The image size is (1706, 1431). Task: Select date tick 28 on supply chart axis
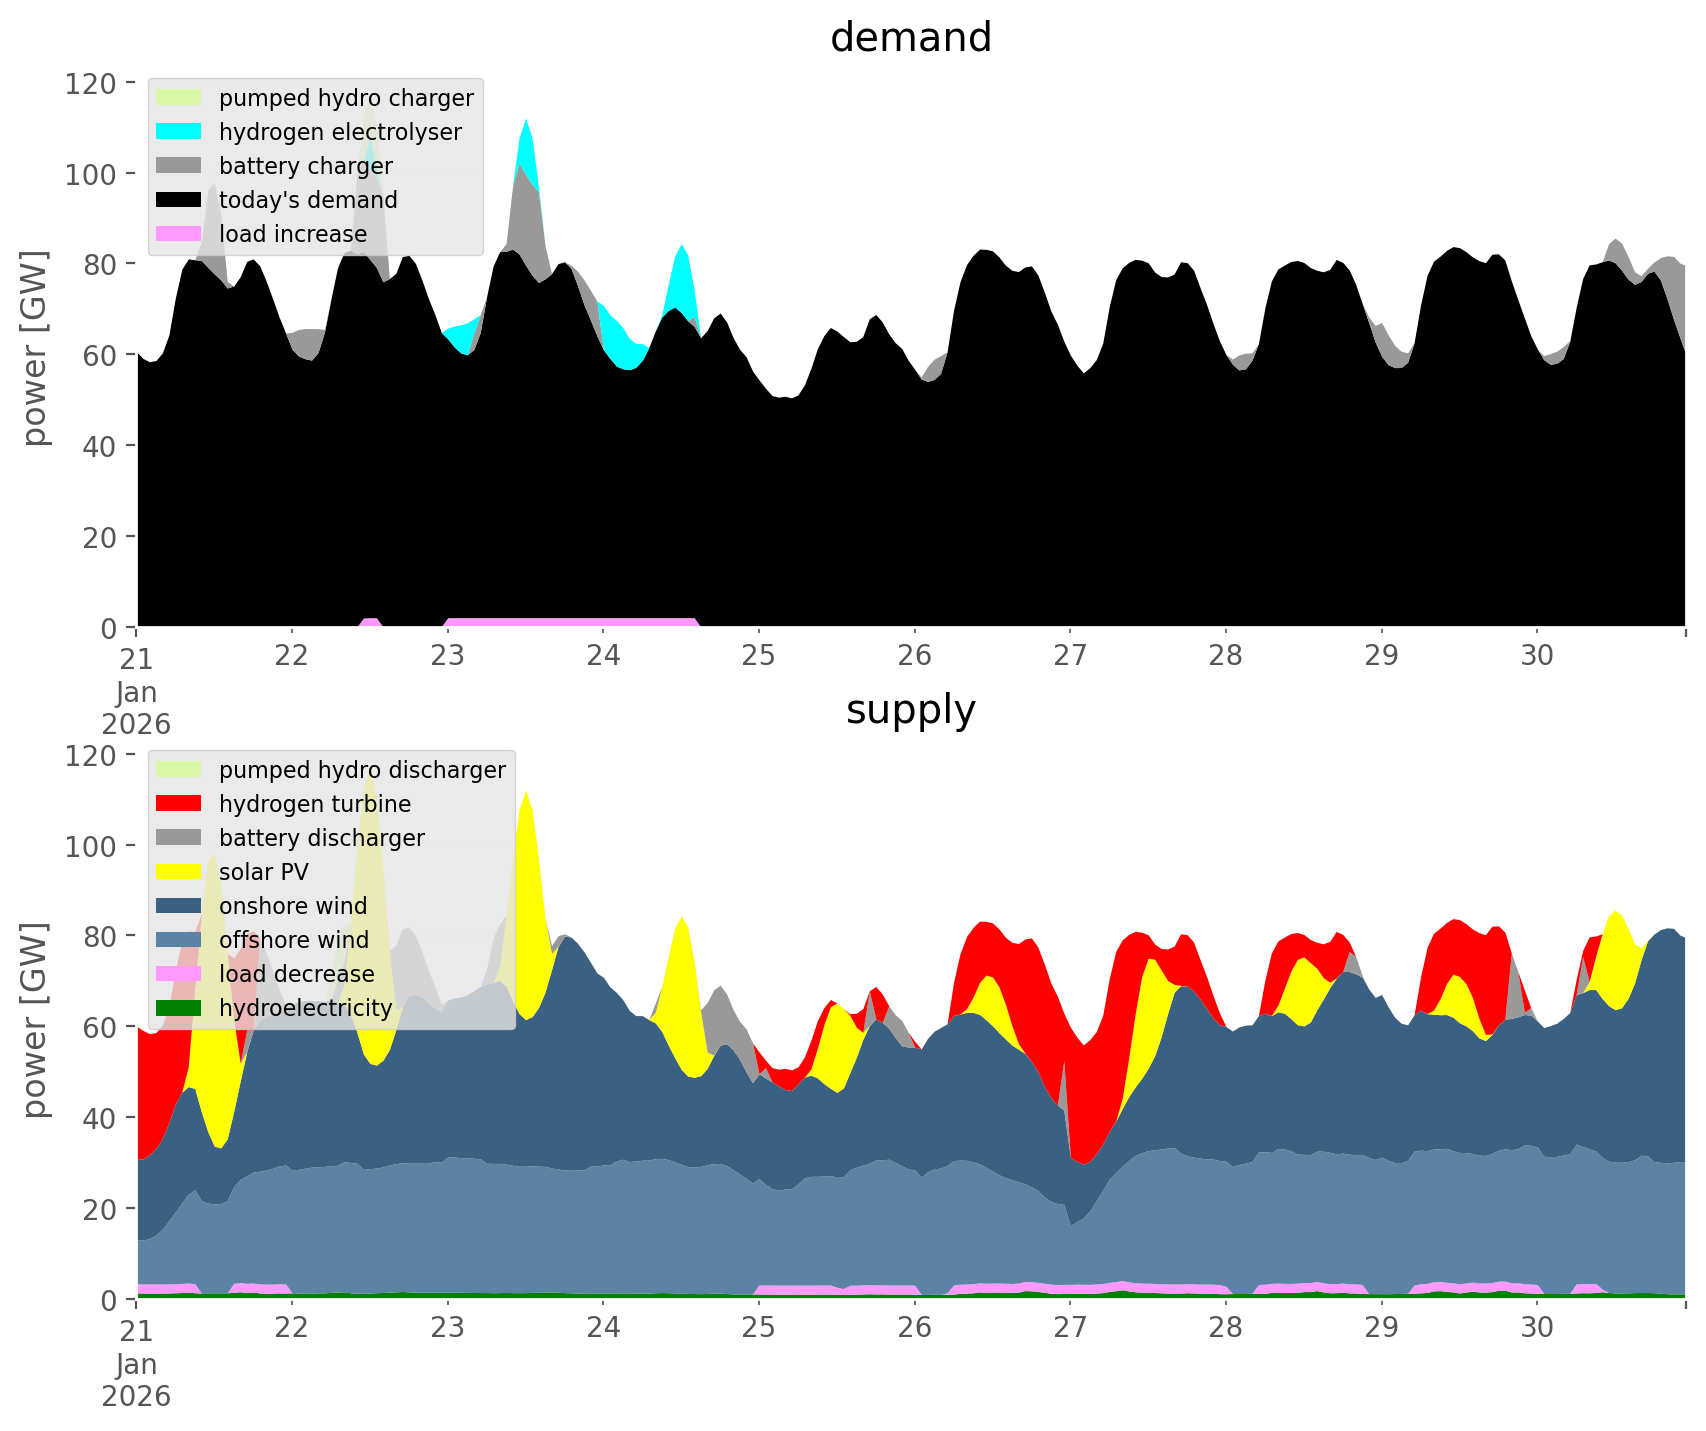[x=1225, y=1328]
